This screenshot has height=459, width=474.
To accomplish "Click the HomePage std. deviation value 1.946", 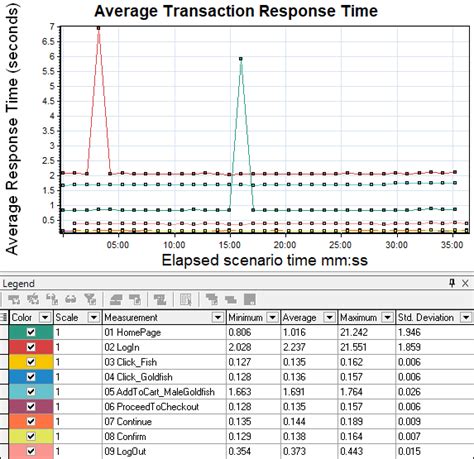I will 409,332.
